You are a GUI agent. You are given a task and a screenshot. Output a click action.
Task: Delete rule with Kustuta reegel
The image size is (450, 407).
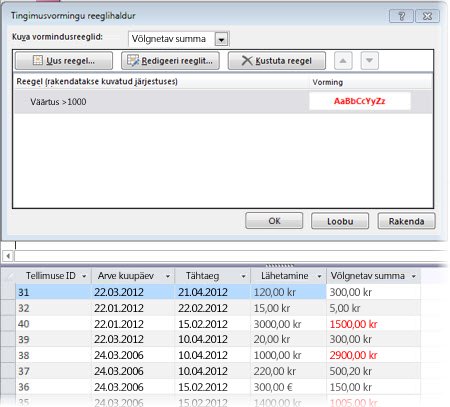(x=277, y=61)
